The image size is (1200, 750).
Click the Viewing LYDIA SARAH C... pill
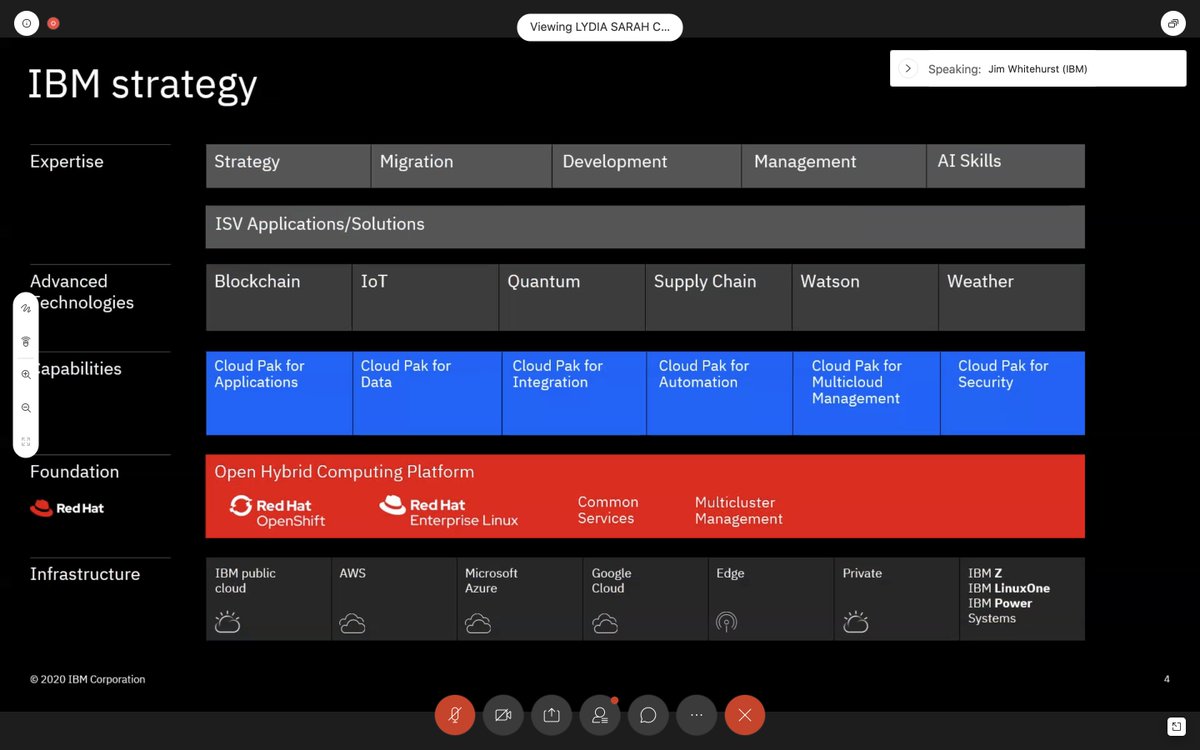pyautogui.click(x=600, y=27)
